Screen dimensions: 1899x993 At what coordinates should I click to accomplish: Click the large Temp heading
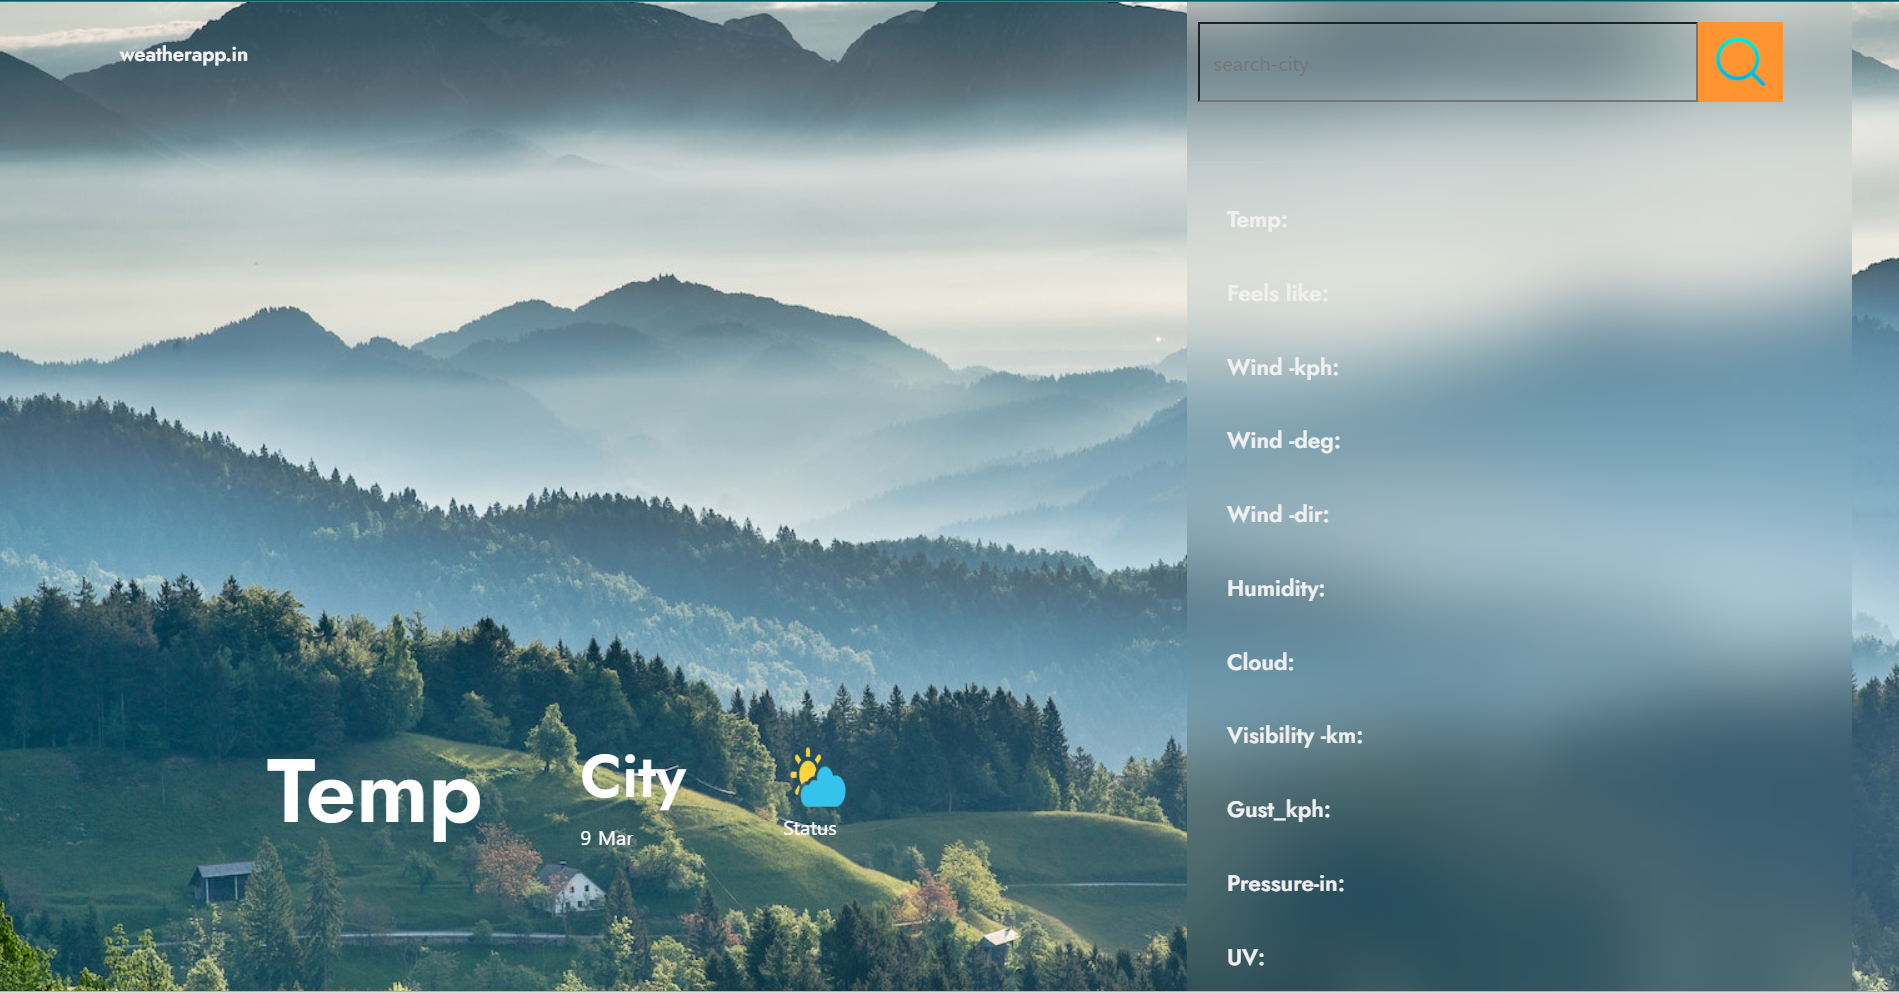(374, 794)
